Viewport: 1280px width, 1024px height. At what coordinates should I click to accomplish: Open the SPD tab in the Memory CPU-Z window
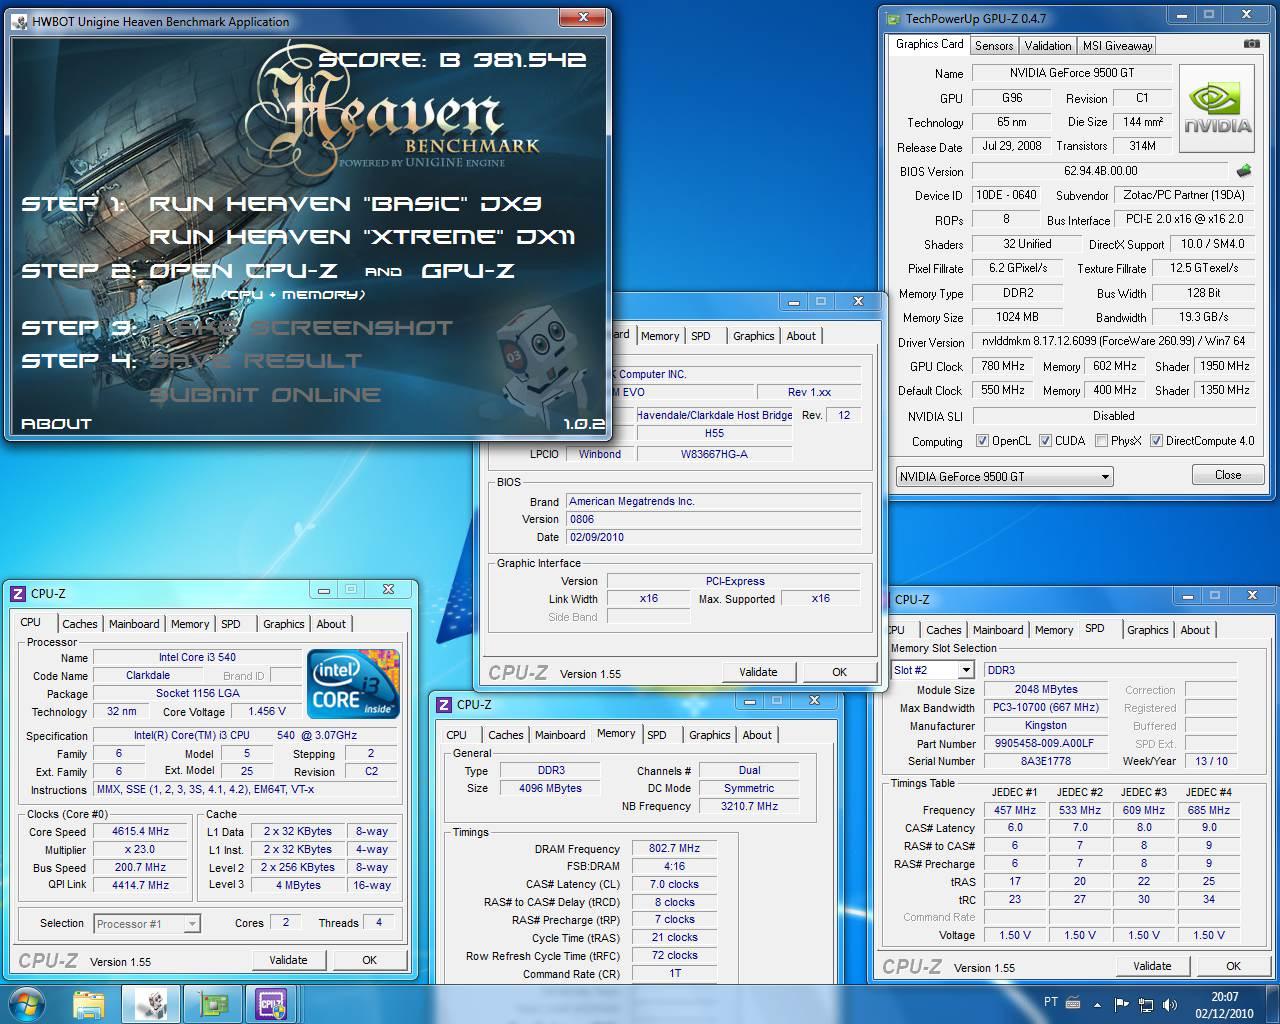point(657,735)
